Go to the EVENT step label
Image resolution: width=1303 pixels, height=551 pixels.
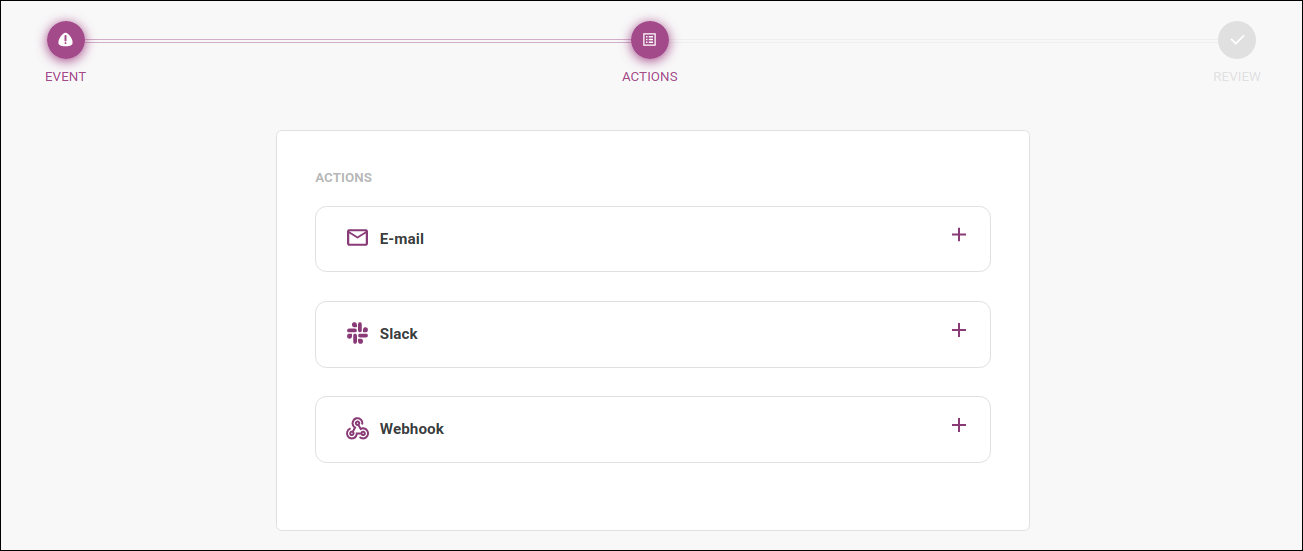tap(66, 77)
